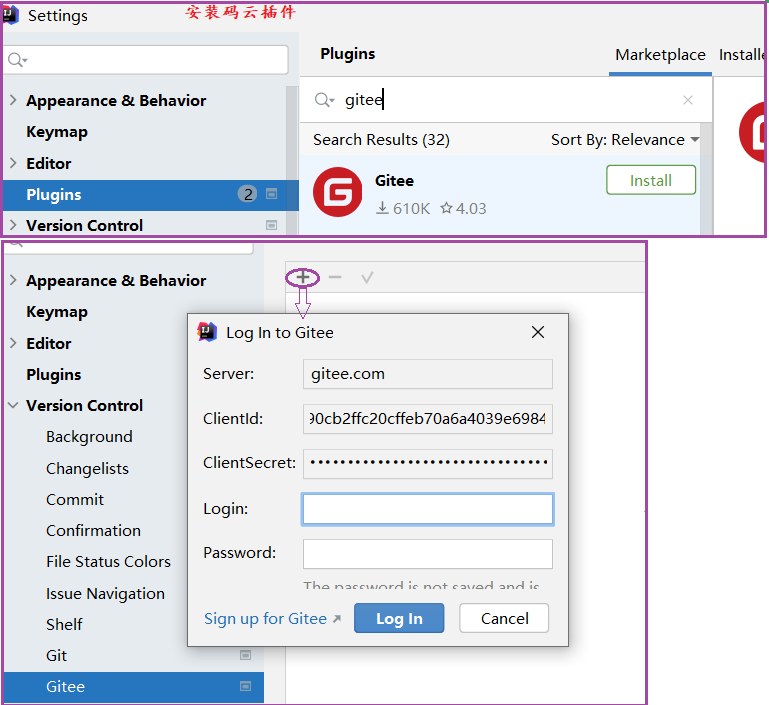Select Keymap in the upper Settings tree
769x705 pixels.
[x=56, y=132]
